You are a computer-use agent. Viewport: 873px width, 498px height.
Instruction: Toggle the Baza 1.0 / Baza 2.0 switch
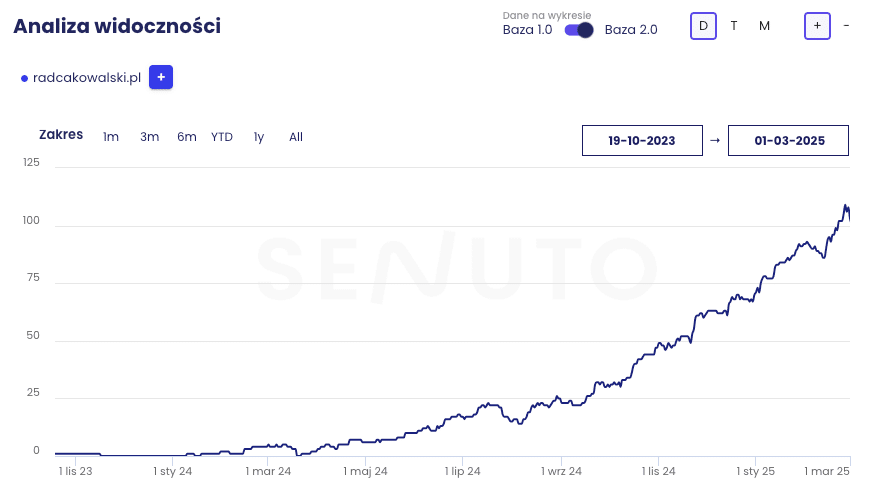point(579,30)
